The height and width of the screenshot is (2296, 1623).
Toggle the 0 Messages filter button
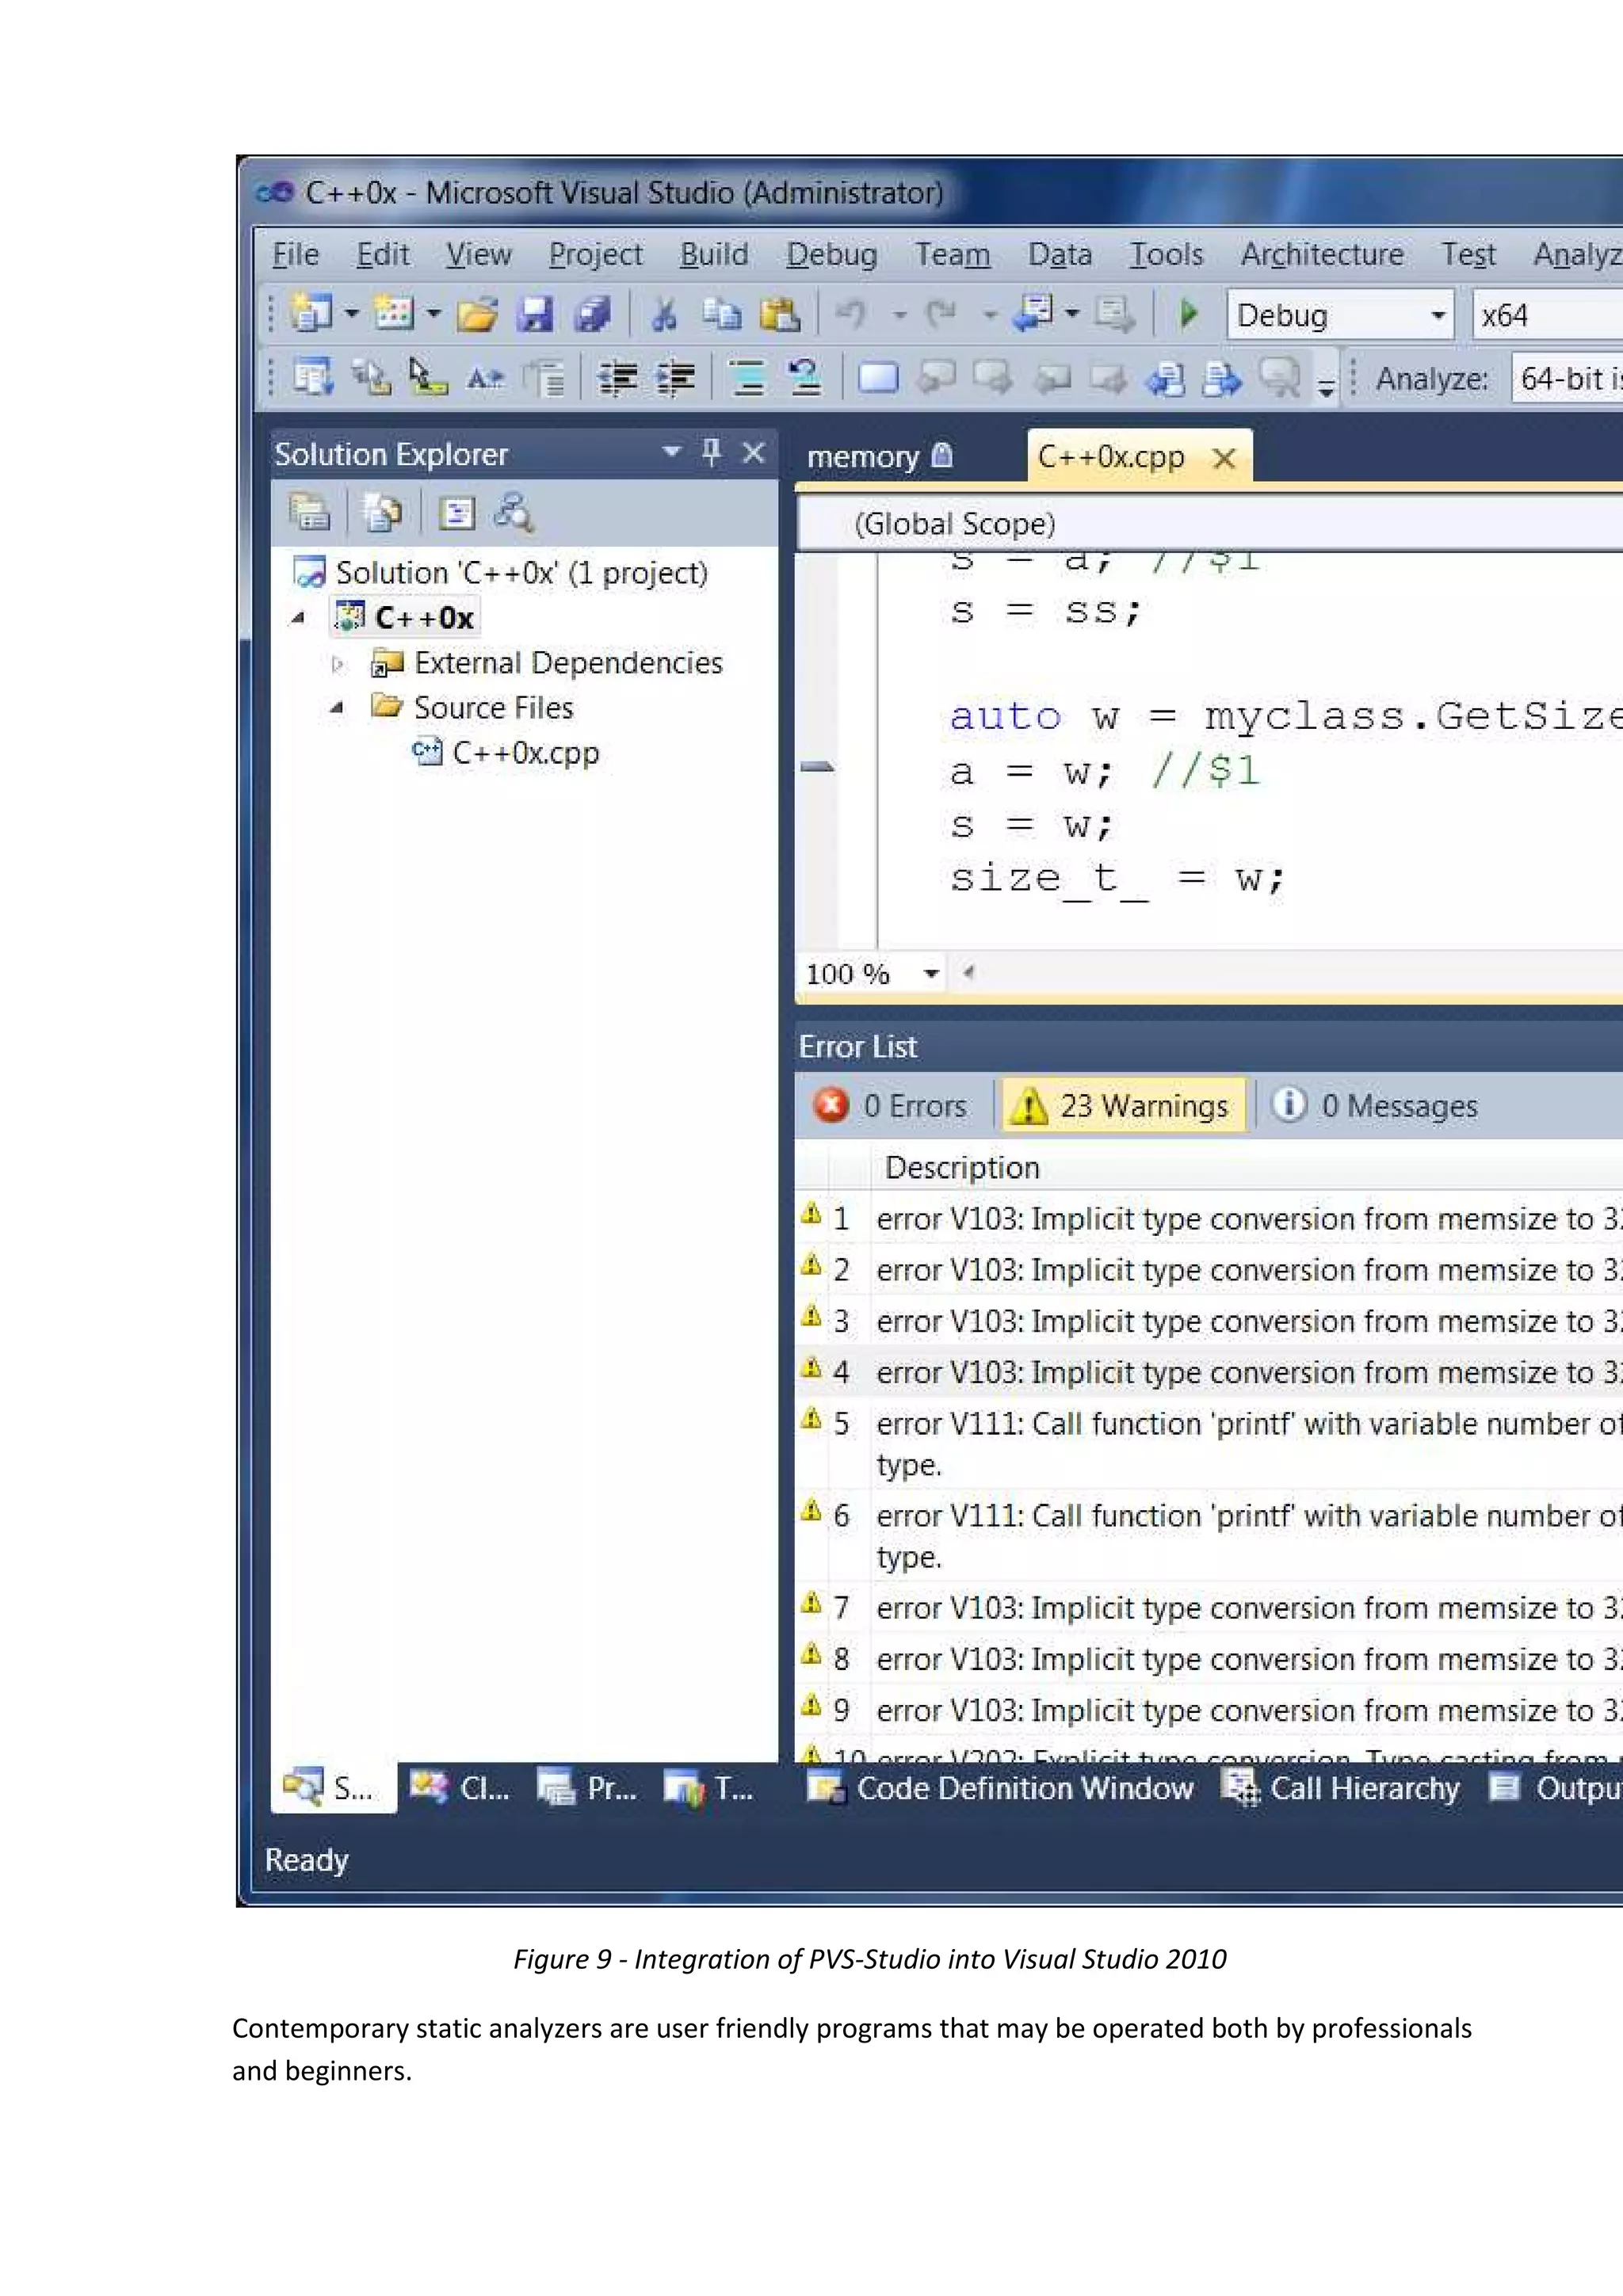click(1375, 1105)
